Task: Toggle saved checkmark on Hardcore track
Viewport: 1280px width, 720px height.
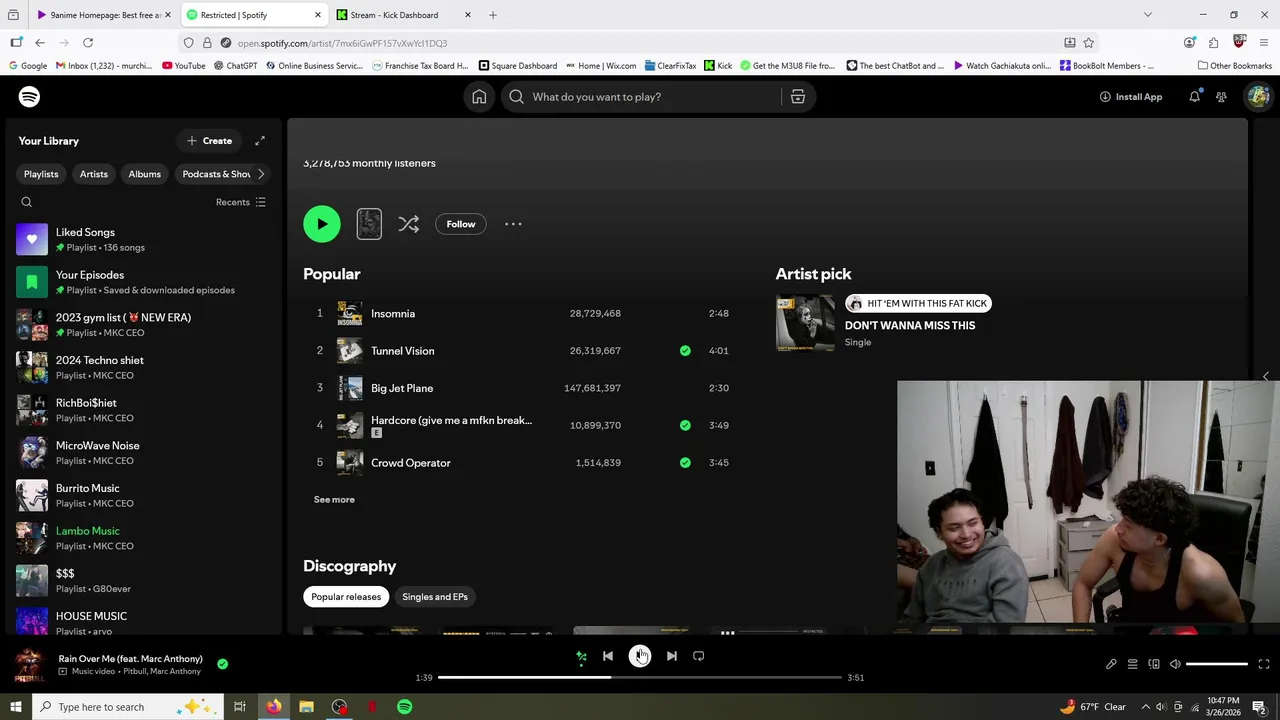Action: point(685,425)
